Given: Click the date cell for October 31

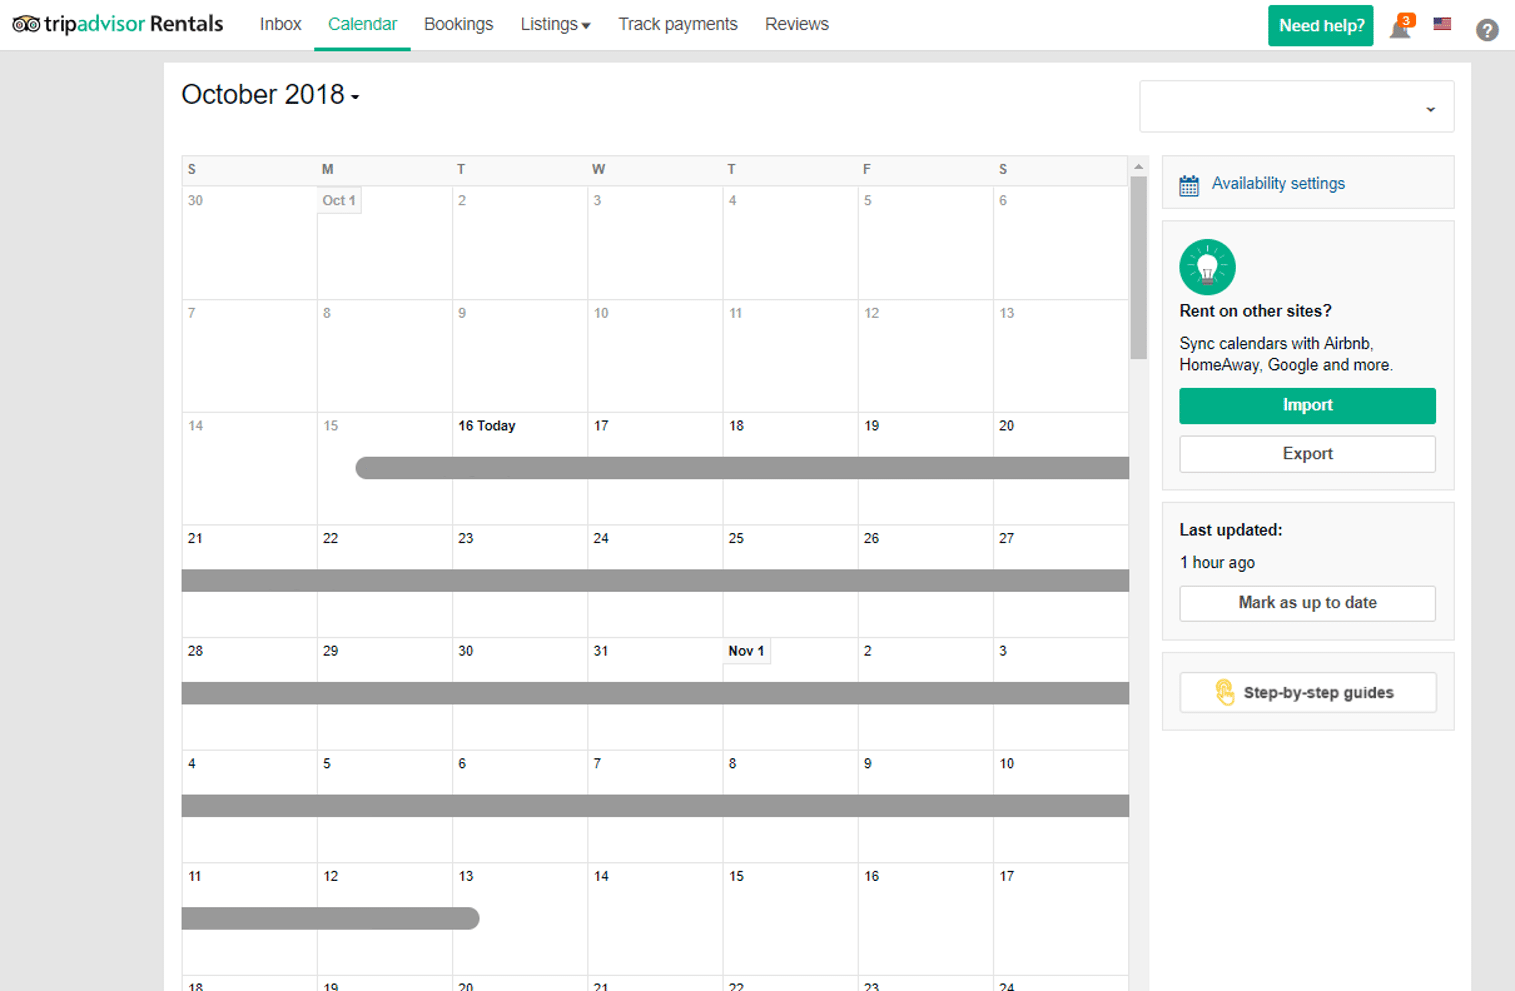Looking at the screenshot, I should tap(655, 694).
